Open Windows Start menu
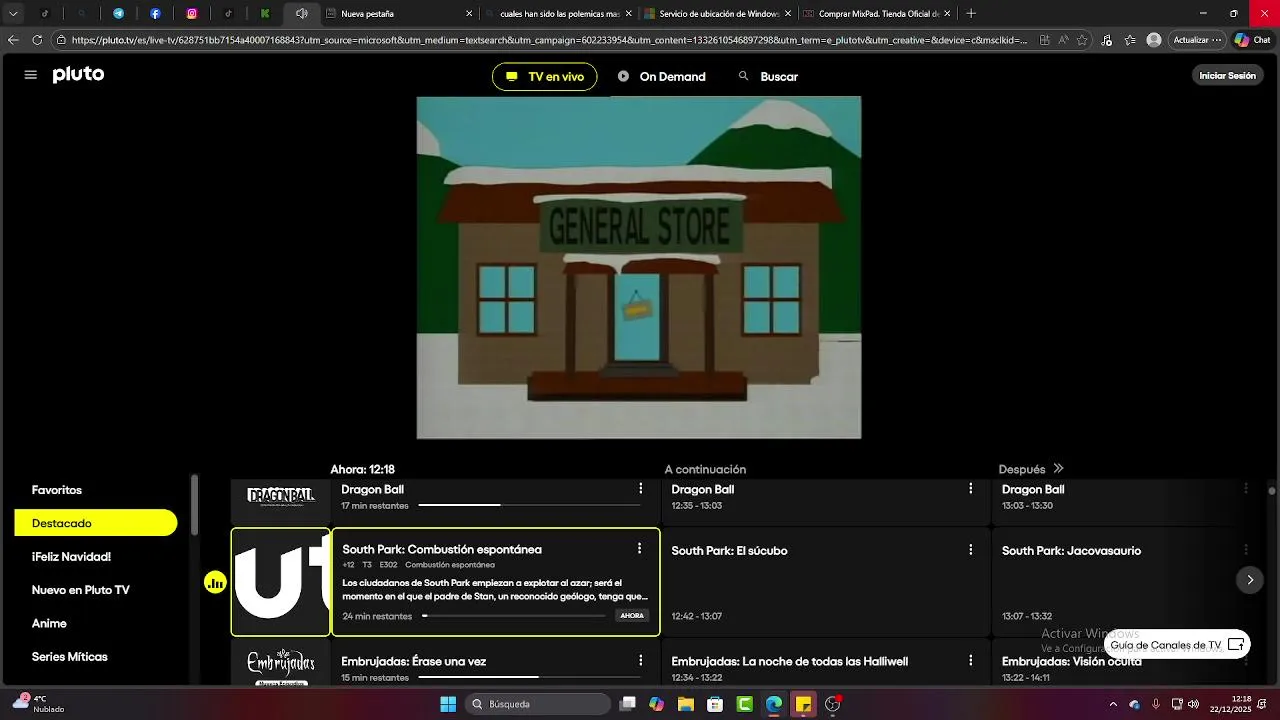This screenshot has height=720, width=1280. (x=448, y=704)
